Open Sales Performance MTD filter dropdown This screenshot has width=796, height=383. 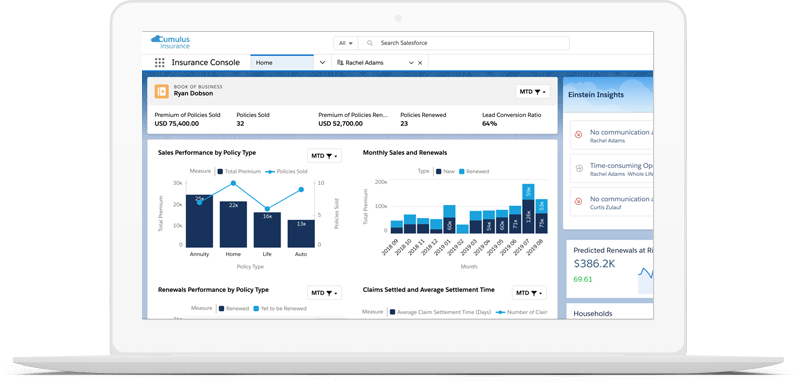[x=324, y=156]
